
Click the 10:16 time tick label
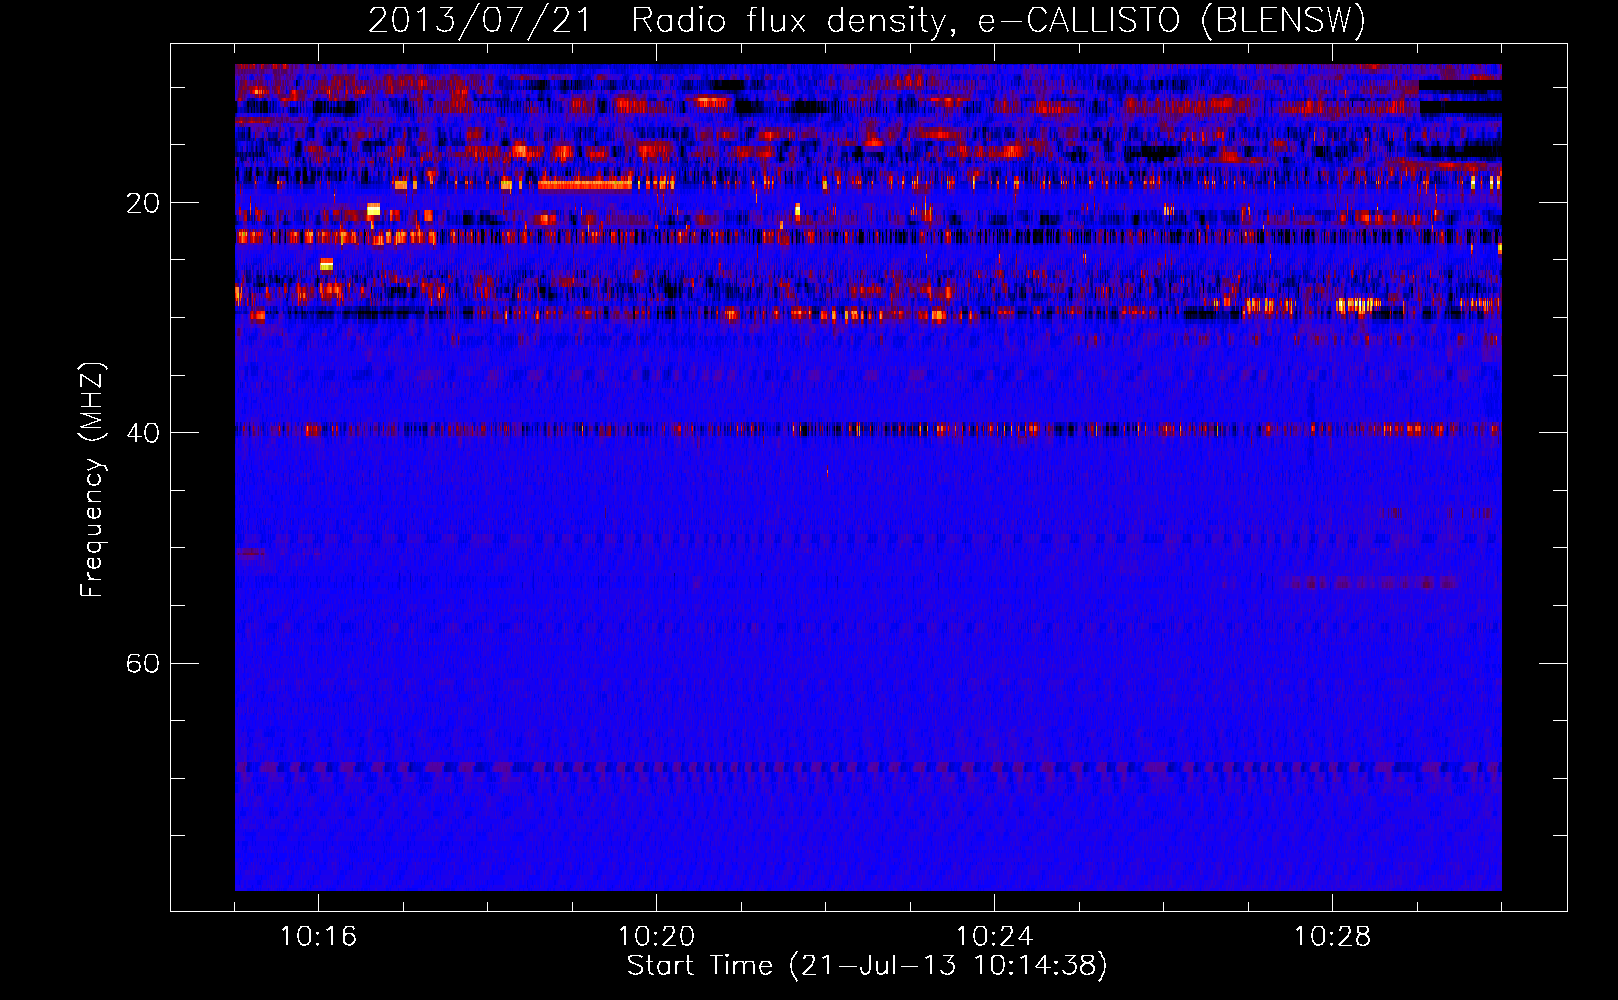318,937
